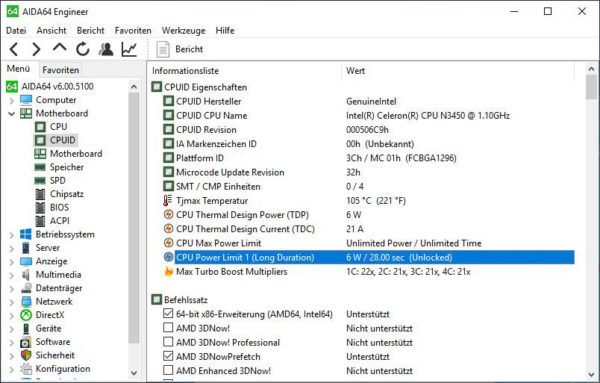Go up one level with the up arrow
This screenshot has width=600, height=383.
59,48
